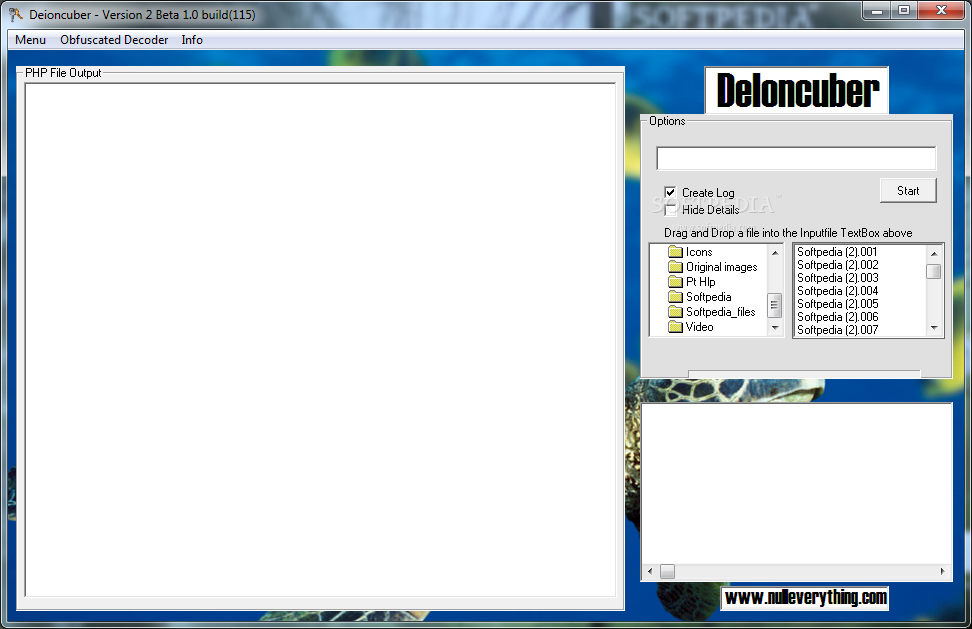The width and height of the screenshot is (972, 629).
Task: Select file Softpedia (2).007
Action: pyautogui.click(x=837, y=330)
